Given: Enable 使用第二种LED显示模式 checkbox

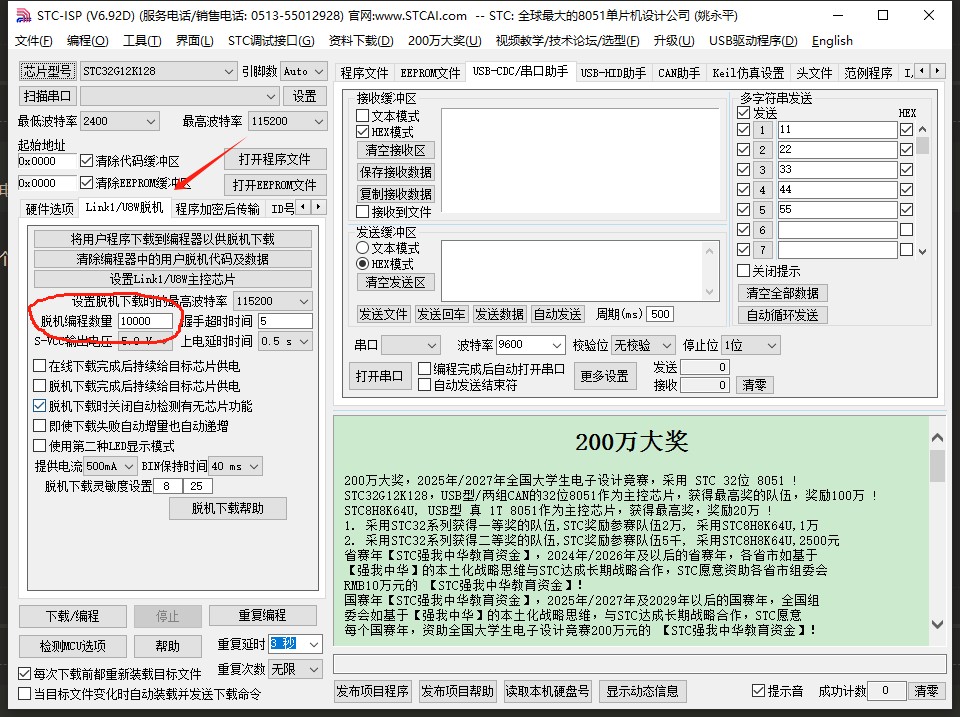Looking at the screenshot, I should click(x=40, y=446).
